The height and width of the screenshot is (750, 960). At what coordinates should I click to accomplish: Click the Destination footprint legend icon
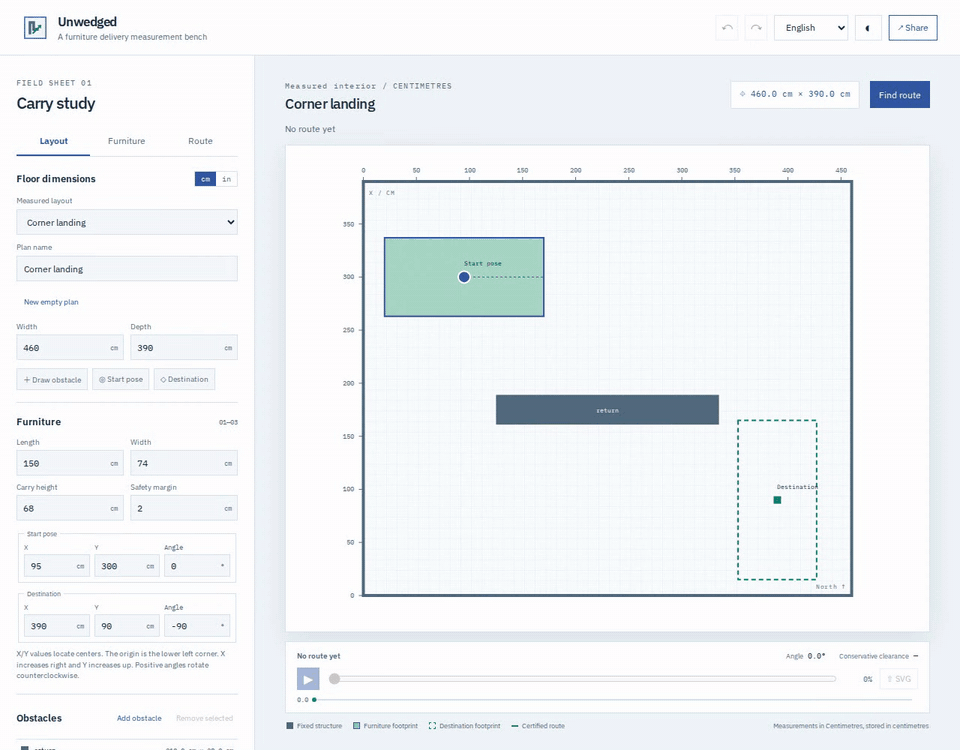click(432, 726)
